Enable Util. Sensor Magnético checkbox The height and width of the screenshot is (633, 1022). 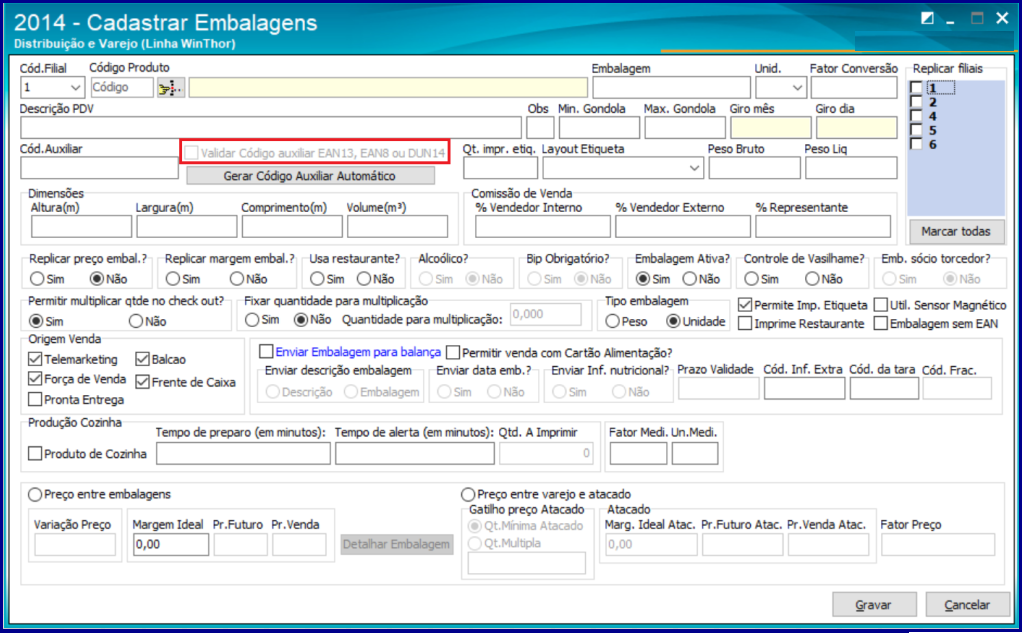(881, 305)
